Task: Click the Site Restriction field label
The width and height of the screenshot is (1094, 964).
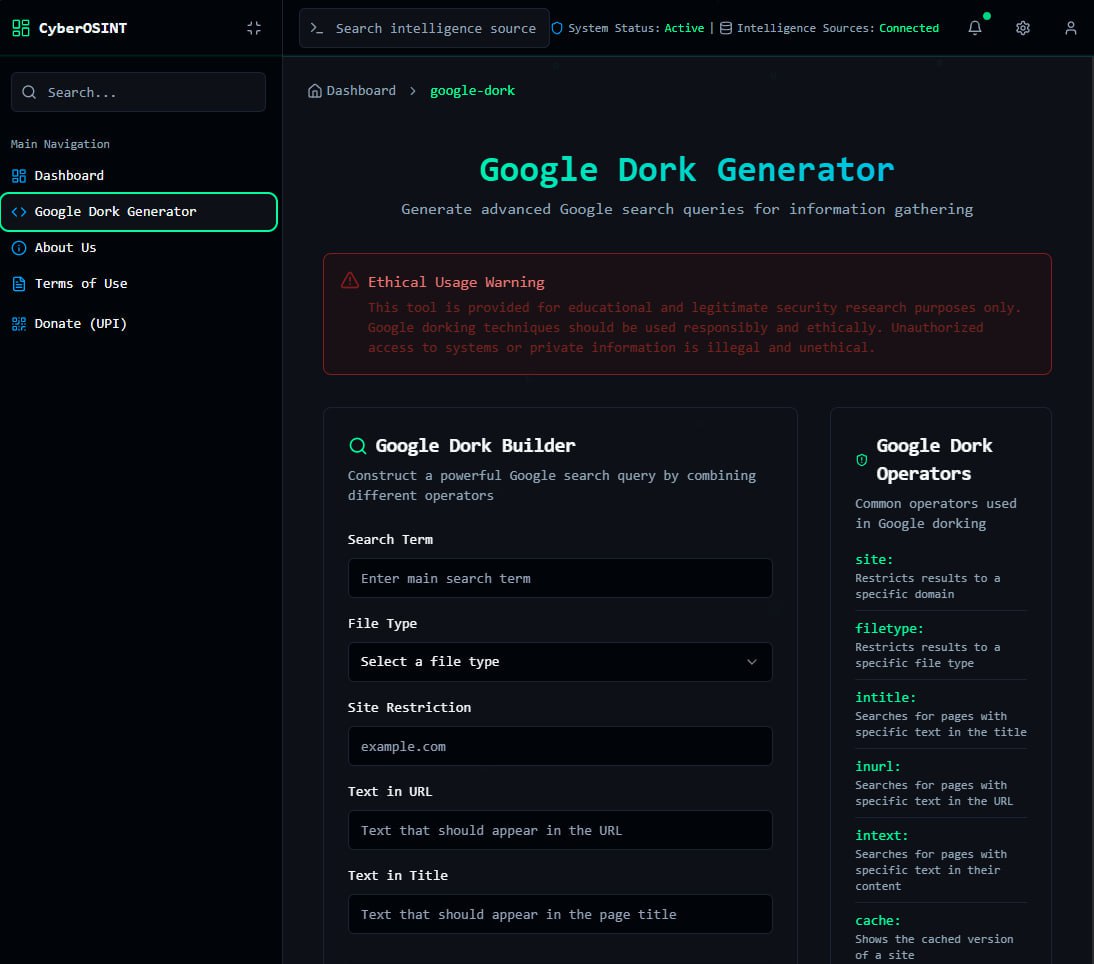Action: click(x=409, y=707)
